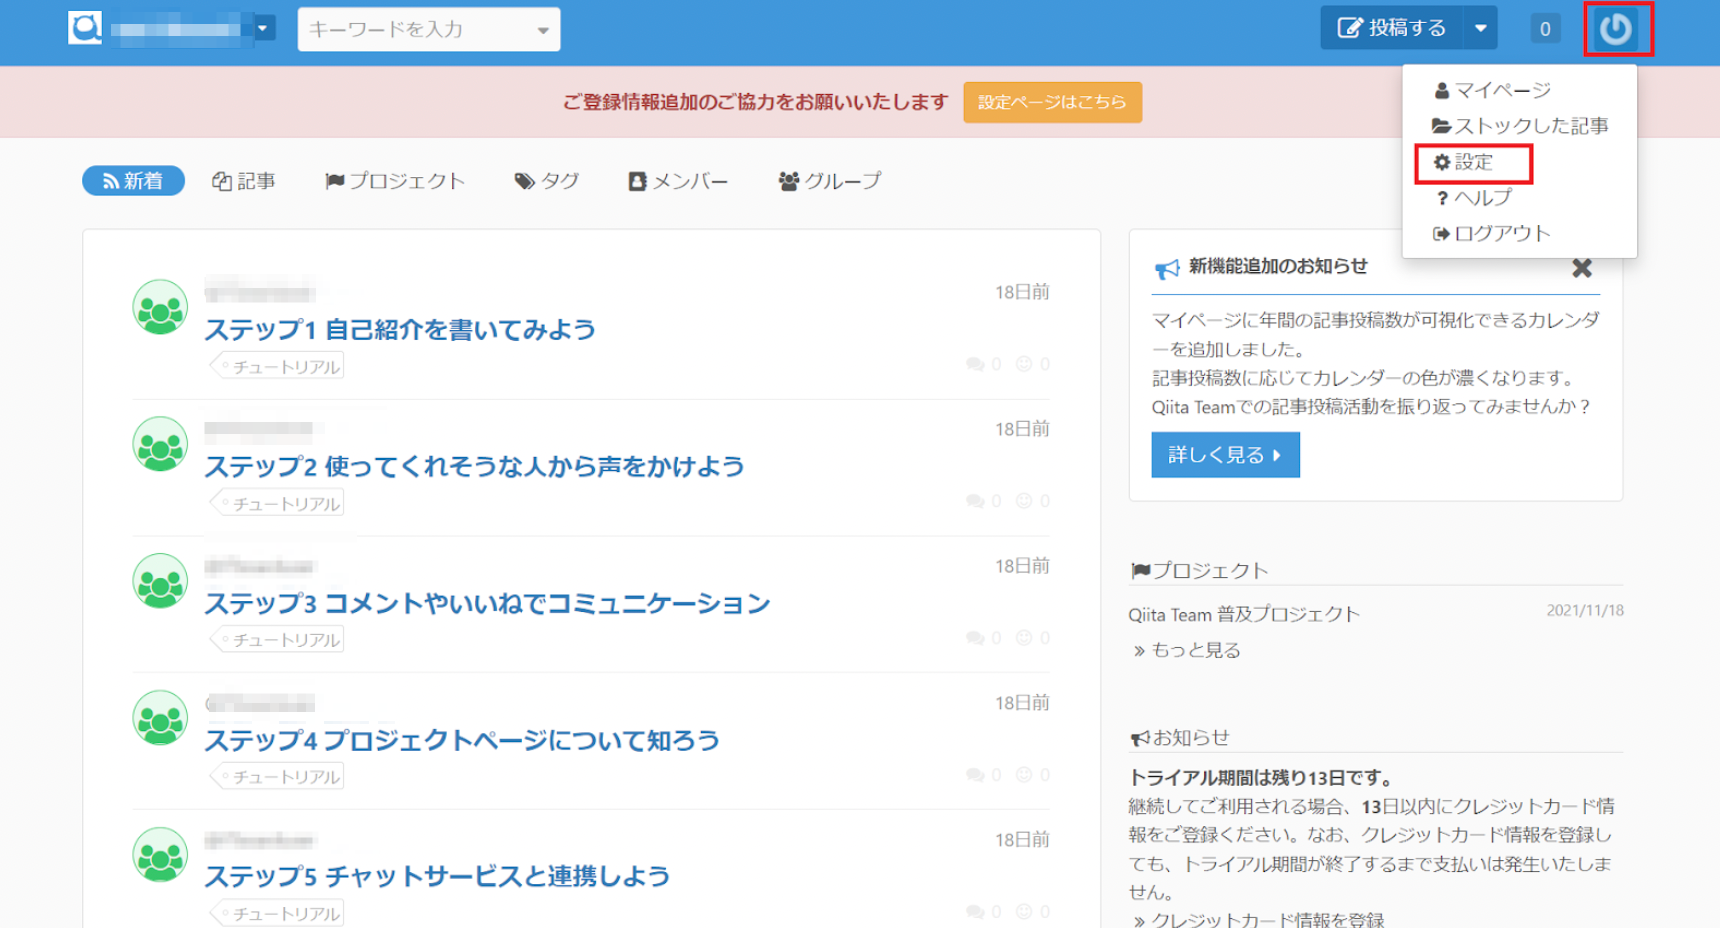Open the チュートリアル tag under ステップ4
Image resolution: width=1720 pixels, height=928 pixels.
pyautogui.click(x=280, y=777)
